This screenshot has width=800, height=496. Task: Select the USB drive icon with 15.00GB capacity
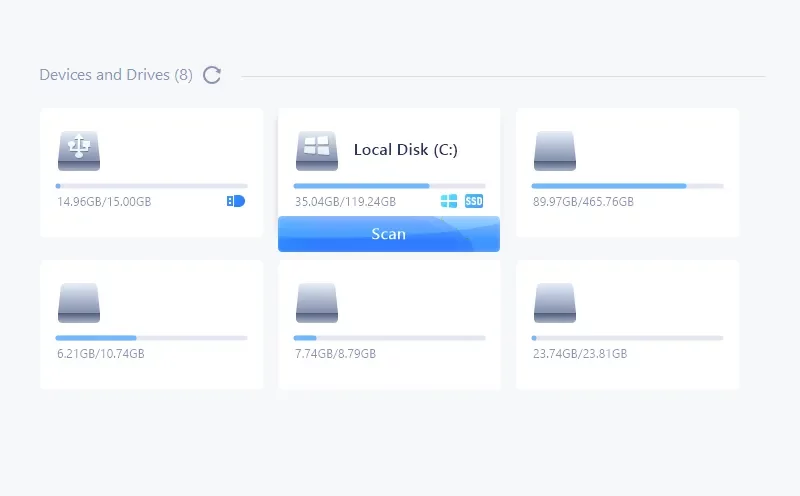(x=79, y=151)
